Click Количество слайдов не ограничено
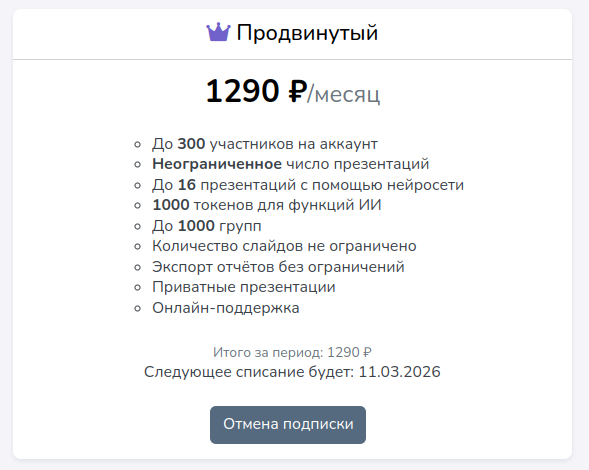This screenshot has height=470, width=589. tap(284, 246)
